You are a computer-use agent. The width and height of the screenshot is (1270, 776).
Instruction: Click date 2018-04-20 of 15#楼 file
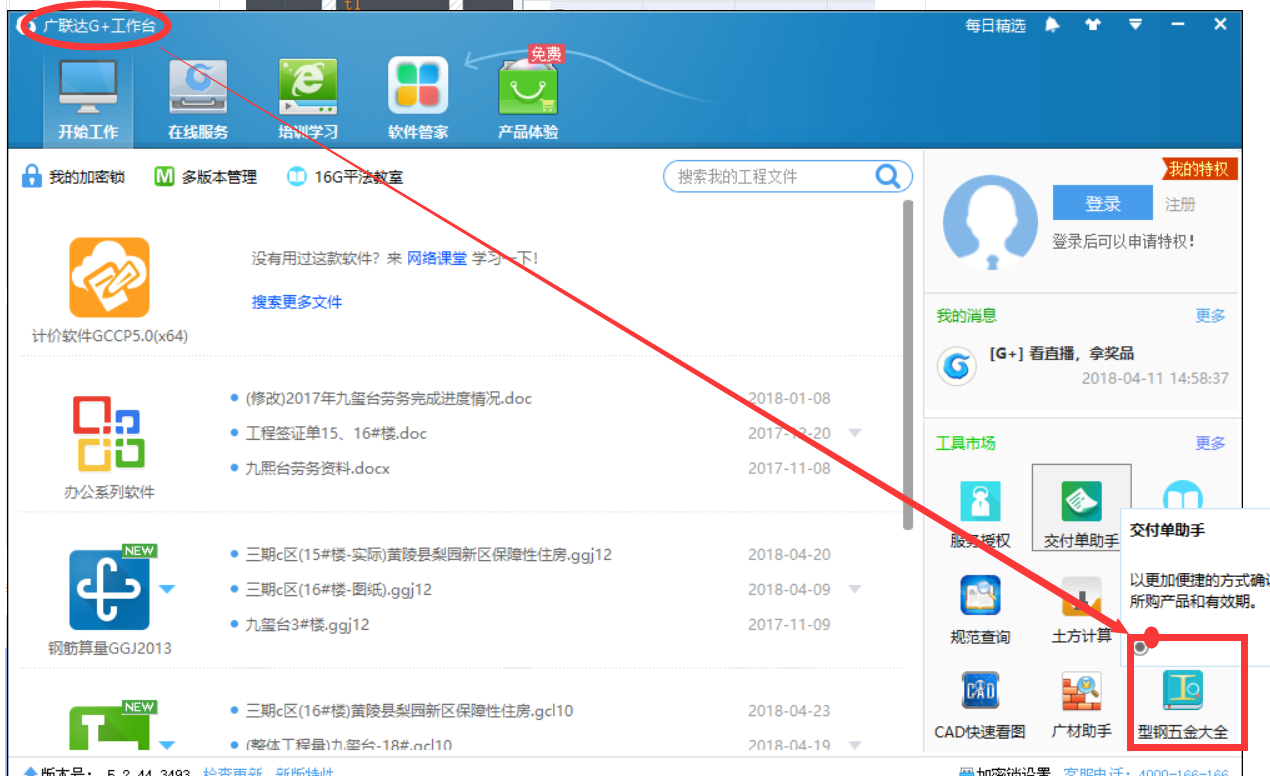tap(789, 555)
